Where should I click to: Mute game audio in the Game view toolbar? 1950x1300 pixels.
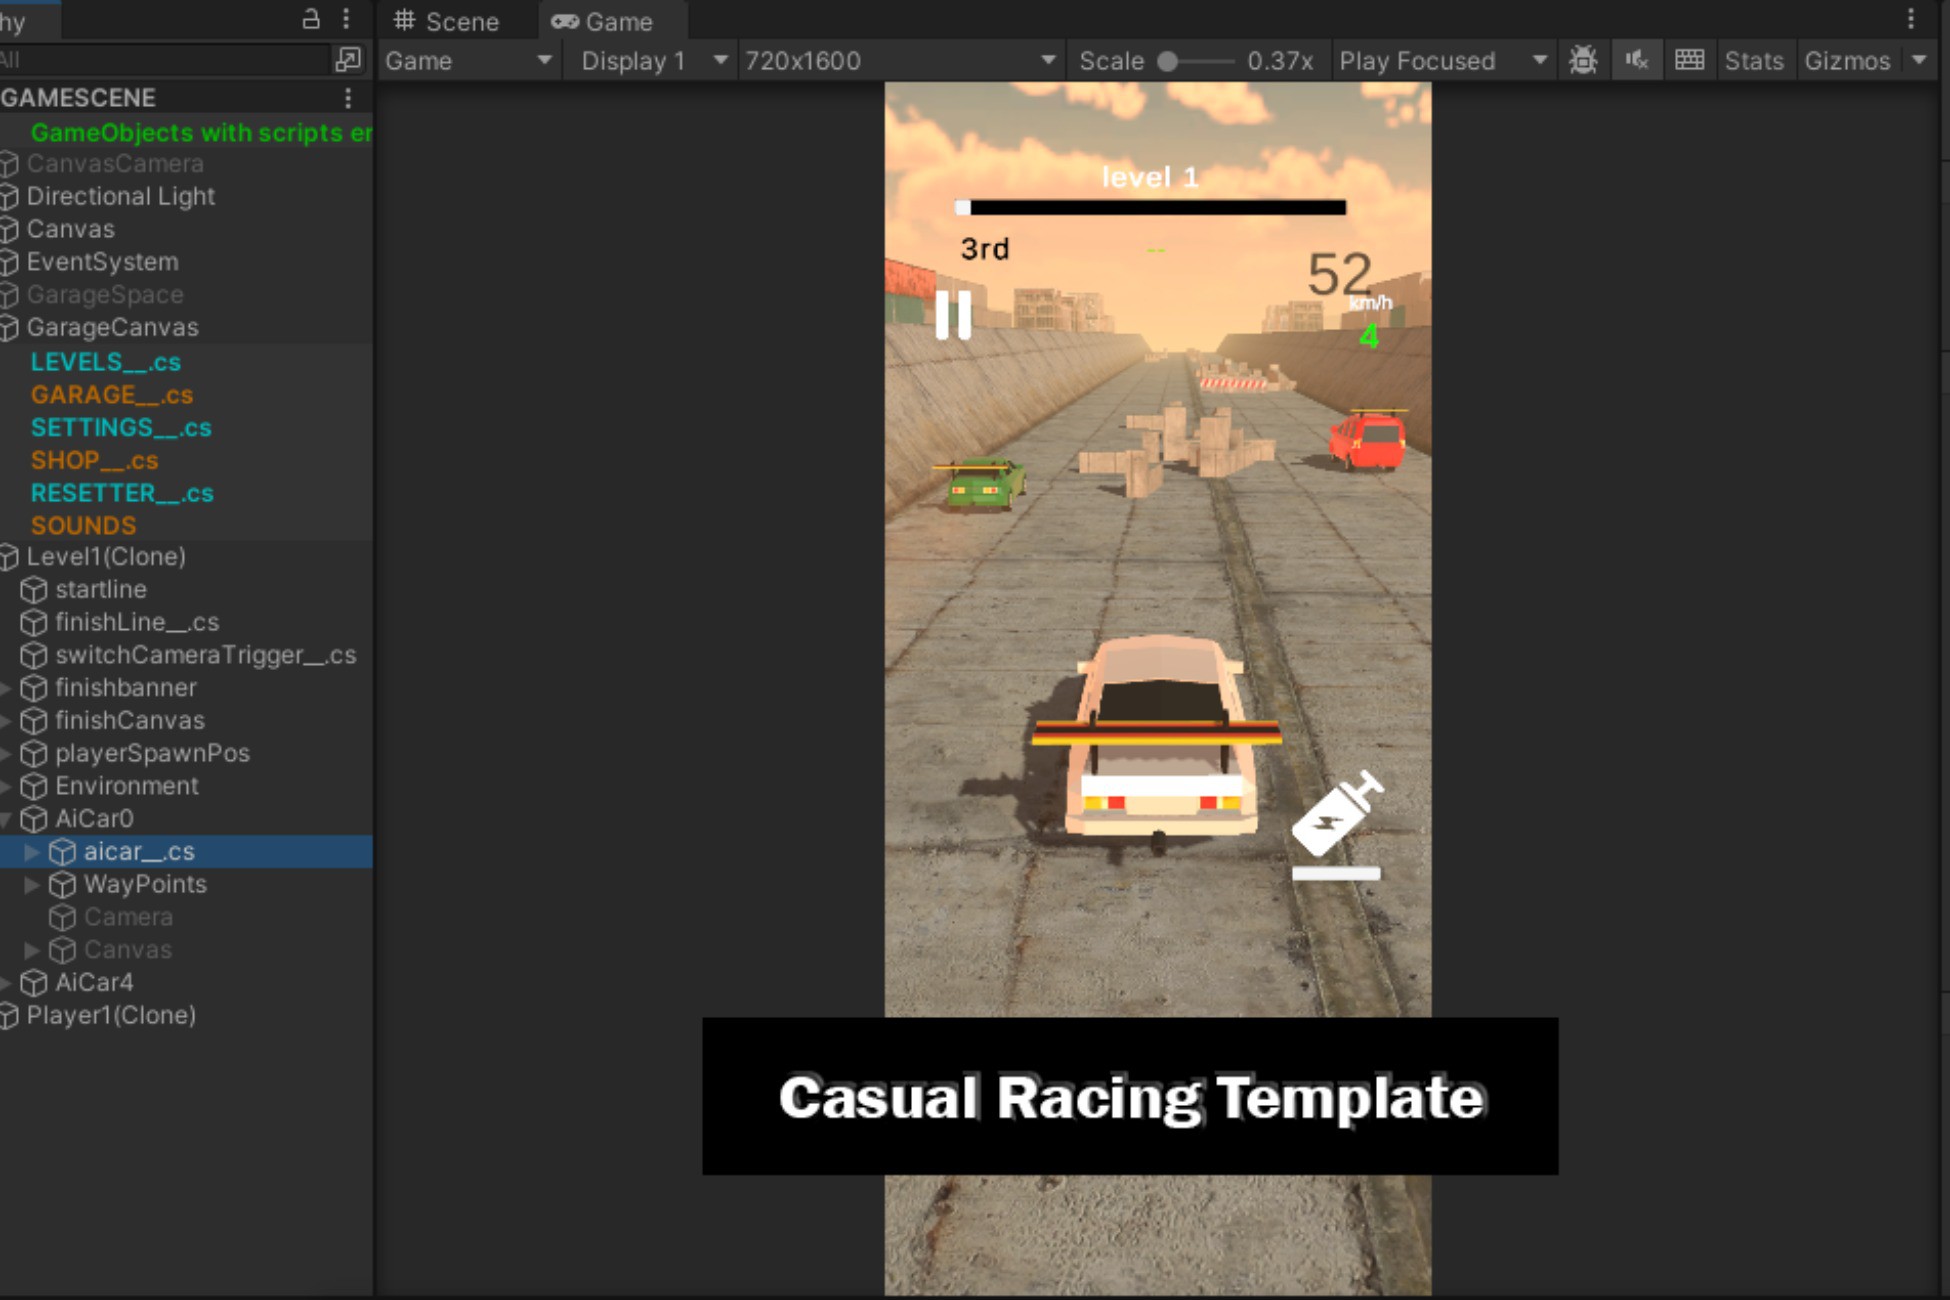tap(1637, 60)
